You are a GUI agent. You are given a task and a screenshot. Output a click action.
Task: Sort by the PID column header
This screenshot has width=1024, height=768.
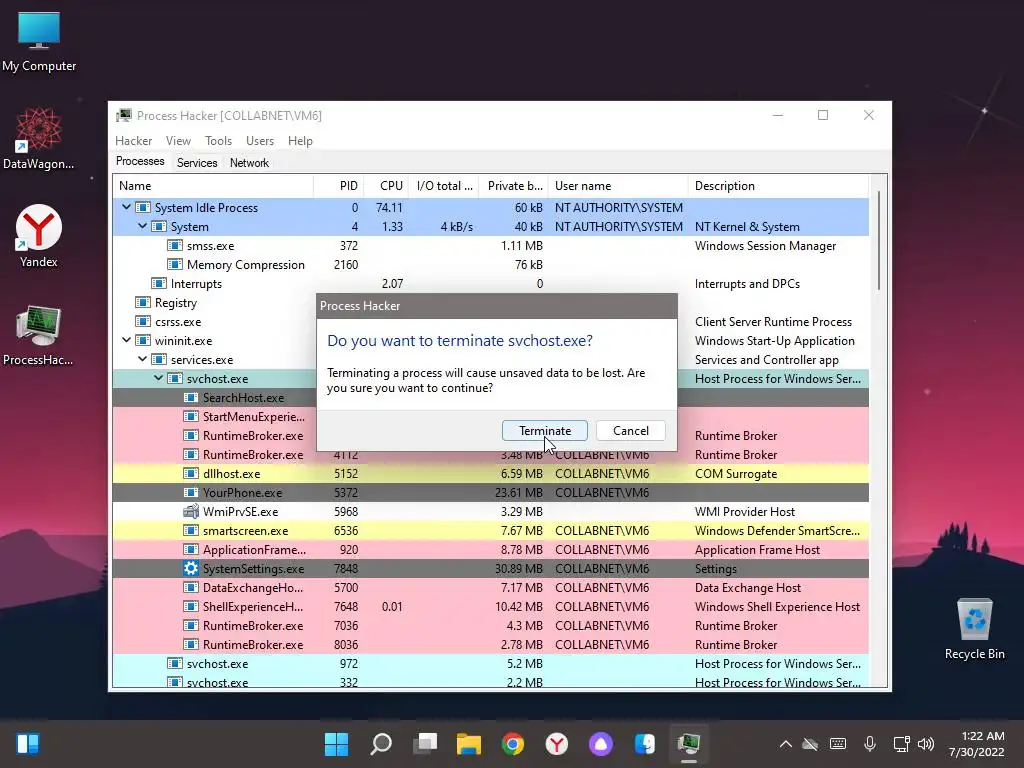pos(338,185)
